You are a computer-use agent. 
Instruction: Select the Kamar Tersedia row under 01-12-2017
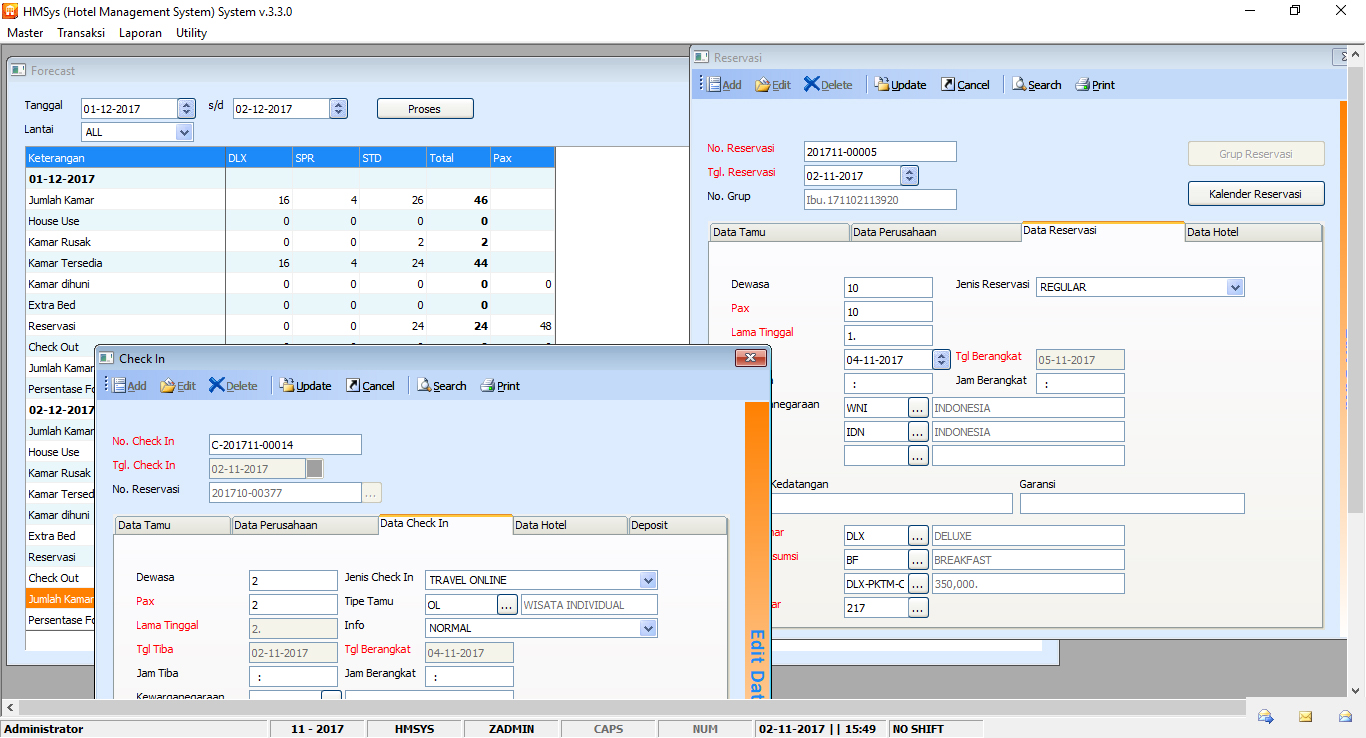coord(290,263)
